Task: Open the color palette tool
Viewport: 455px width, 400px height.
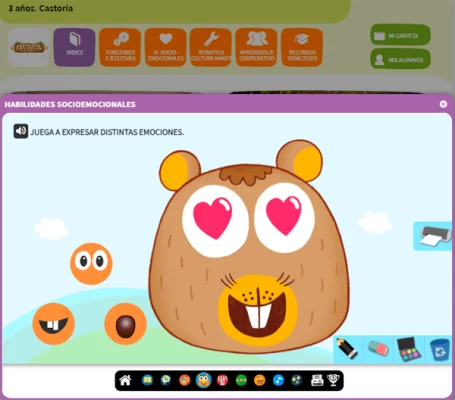Action: [x=409, y=349]
